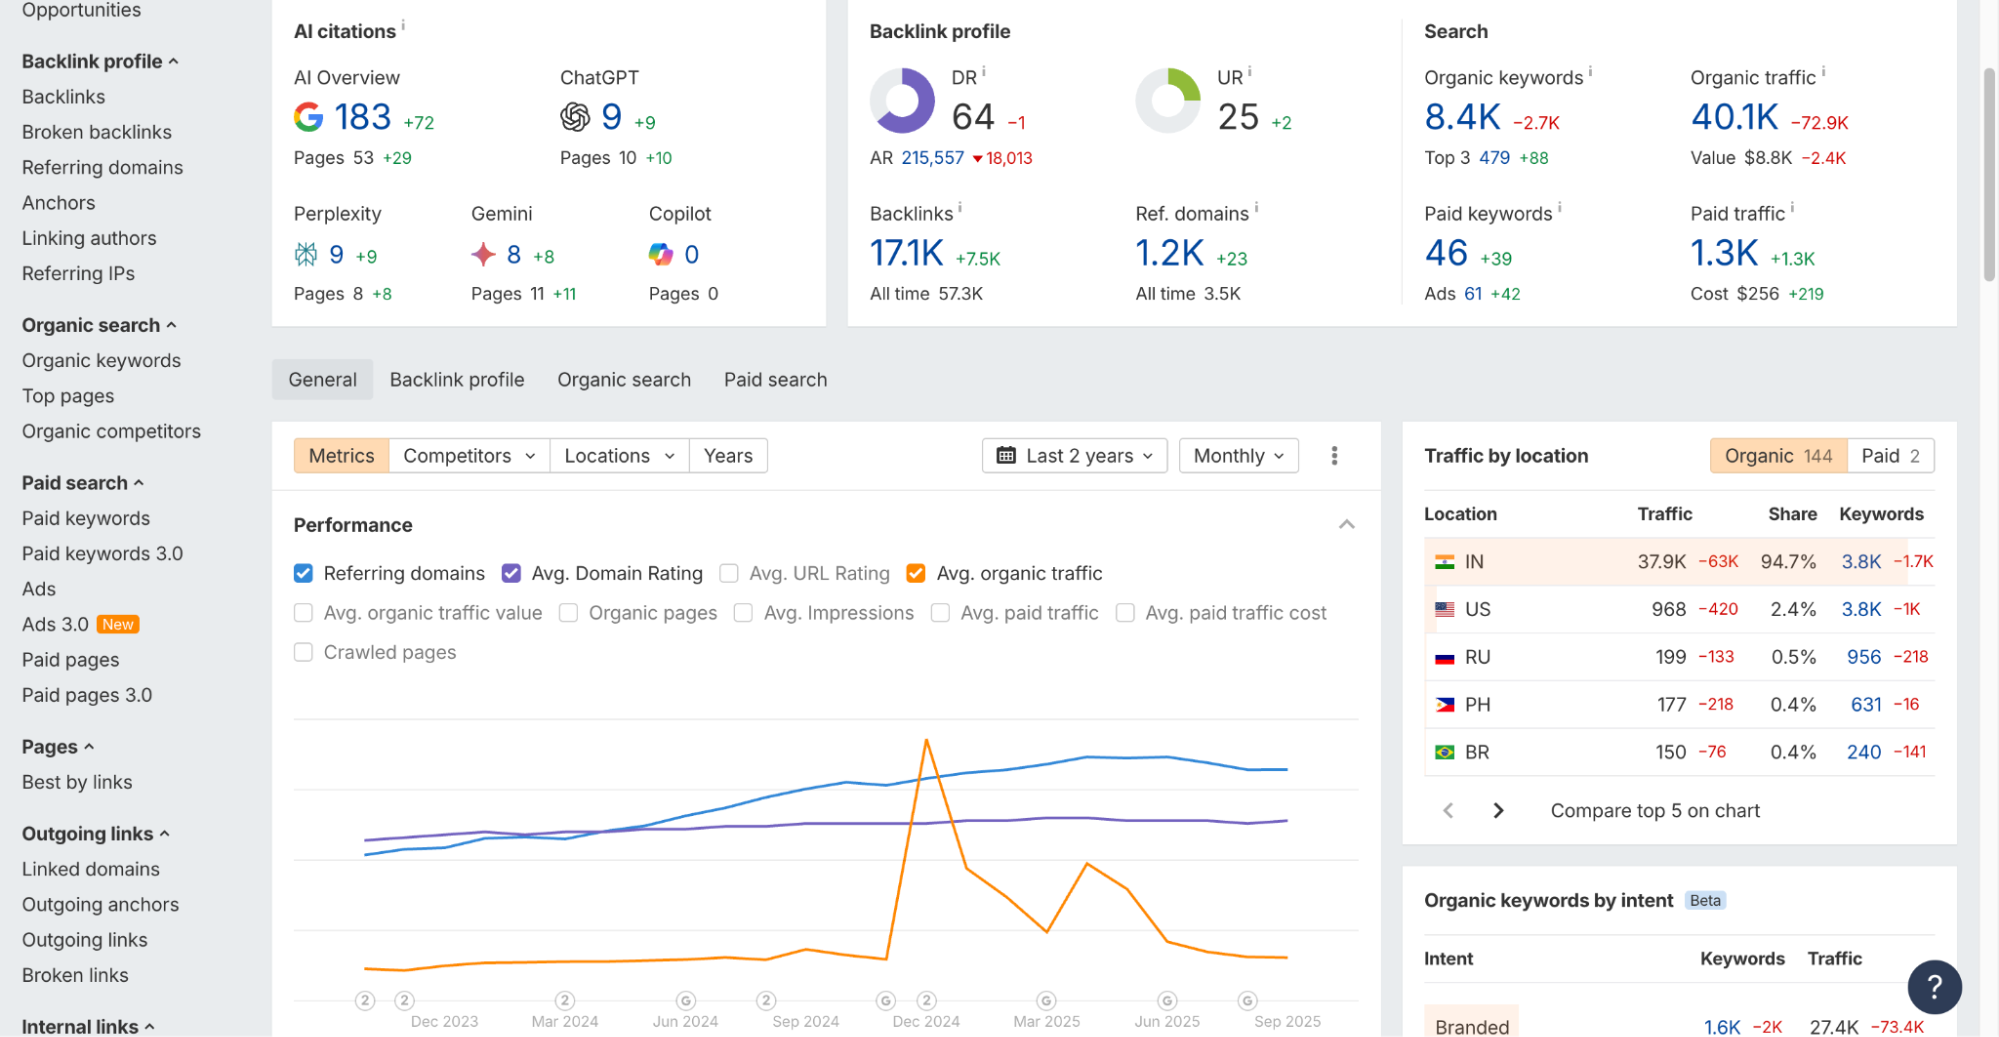This screenshot has width=1999, height=1037.
Task: Open the question mark help button
Action: point(1935,987)
